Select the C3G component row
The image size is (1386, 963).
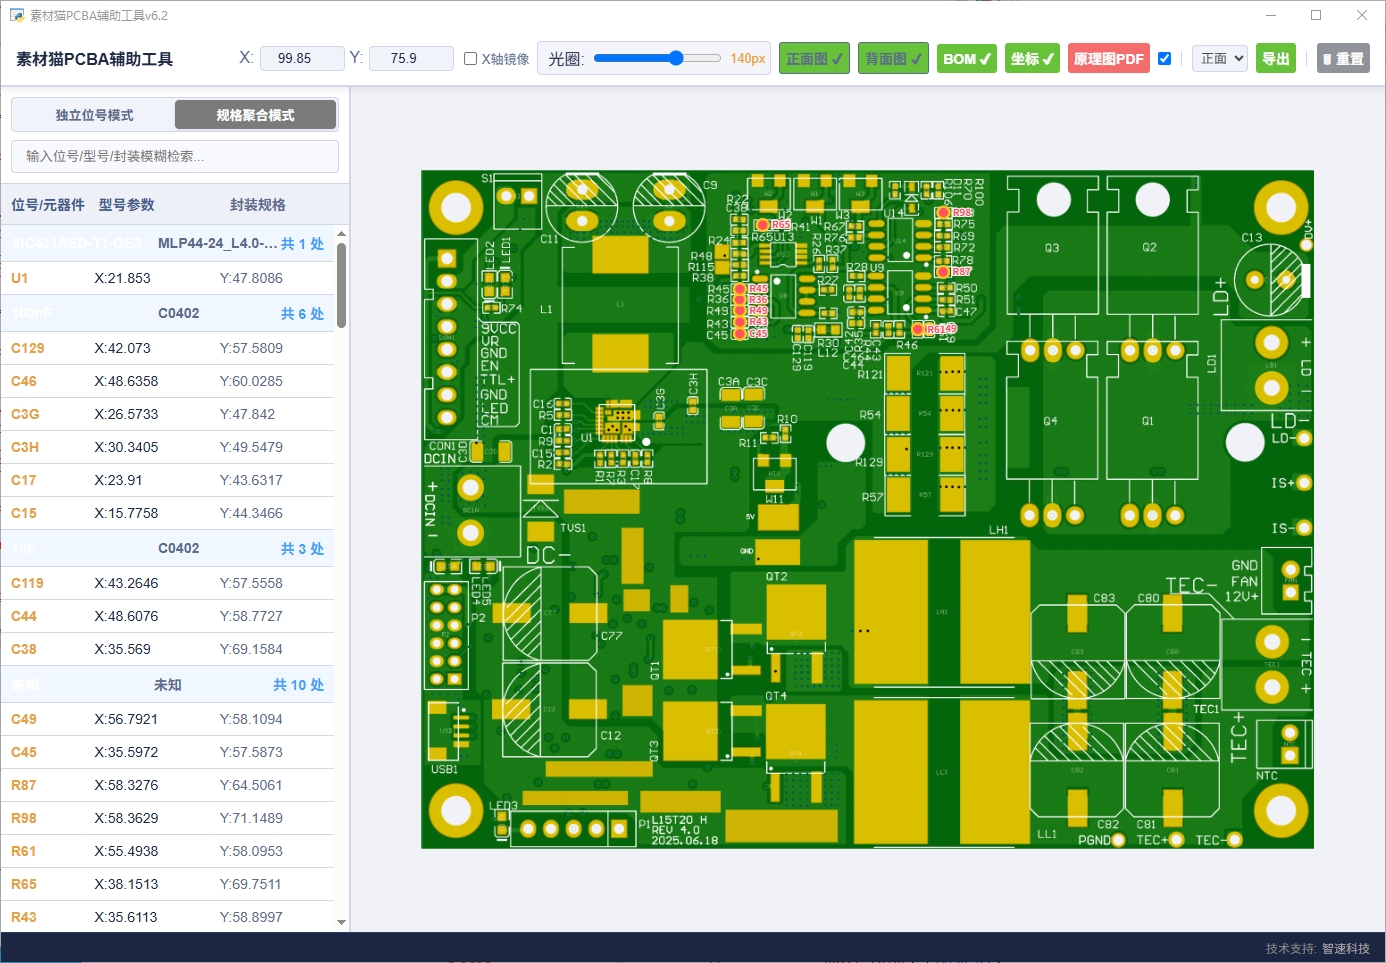[x=168, y=415]
